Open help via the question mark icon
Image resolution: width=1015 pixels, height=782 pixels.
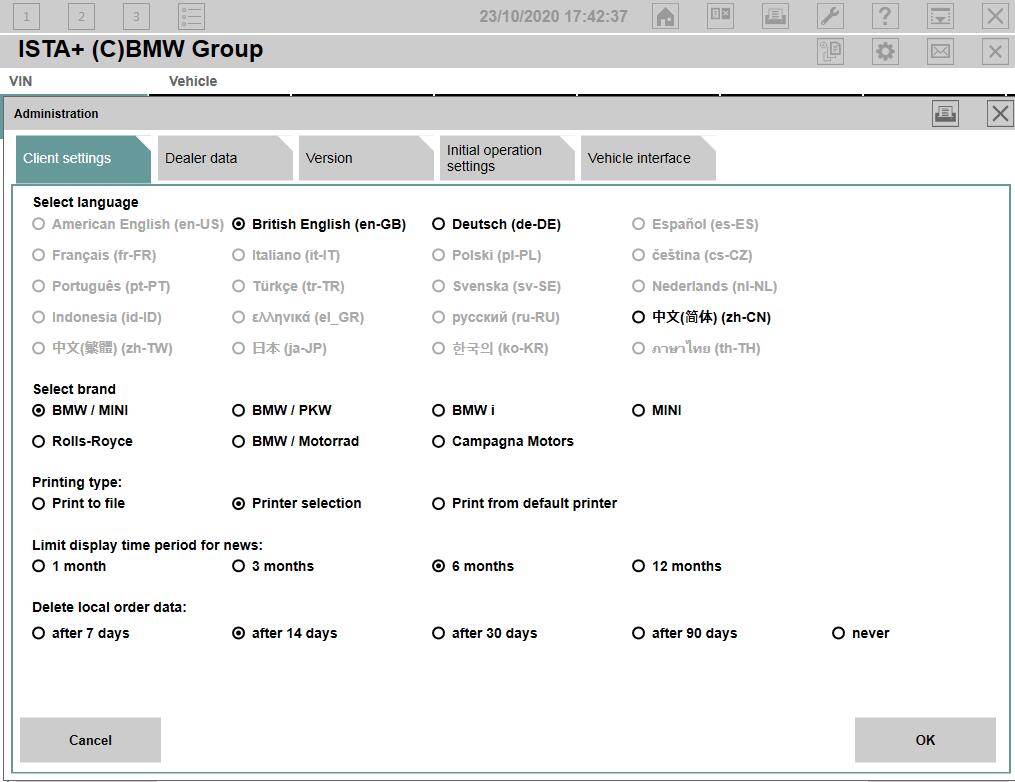pos(885,16)
